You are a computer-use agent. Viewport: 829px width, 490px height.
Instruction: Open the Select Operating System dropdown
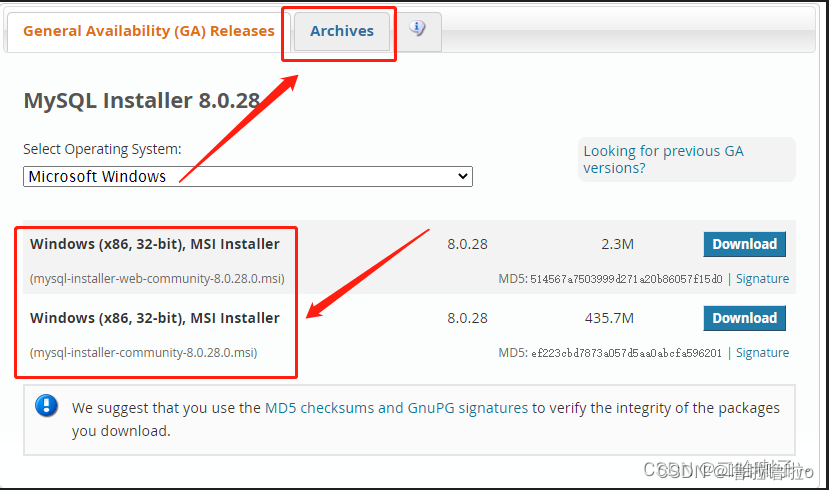pyautogui.click(x=247, y=177)
